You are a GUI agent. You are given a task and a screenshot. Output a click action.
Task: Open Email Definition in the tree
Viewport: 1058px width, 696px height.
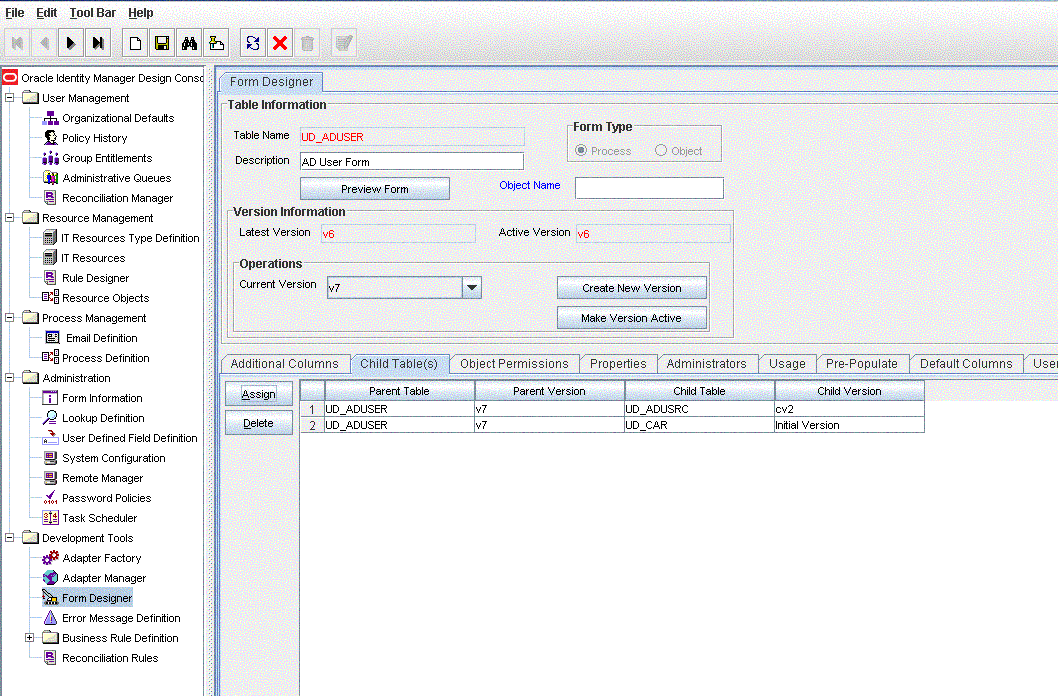point(101,338)
